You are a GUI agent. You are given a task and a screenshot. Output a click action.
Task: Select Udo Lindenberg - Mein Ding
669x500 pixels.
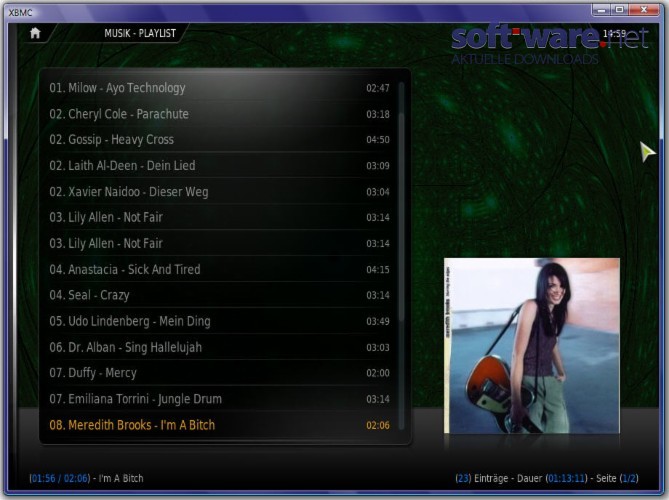point(219,321)
